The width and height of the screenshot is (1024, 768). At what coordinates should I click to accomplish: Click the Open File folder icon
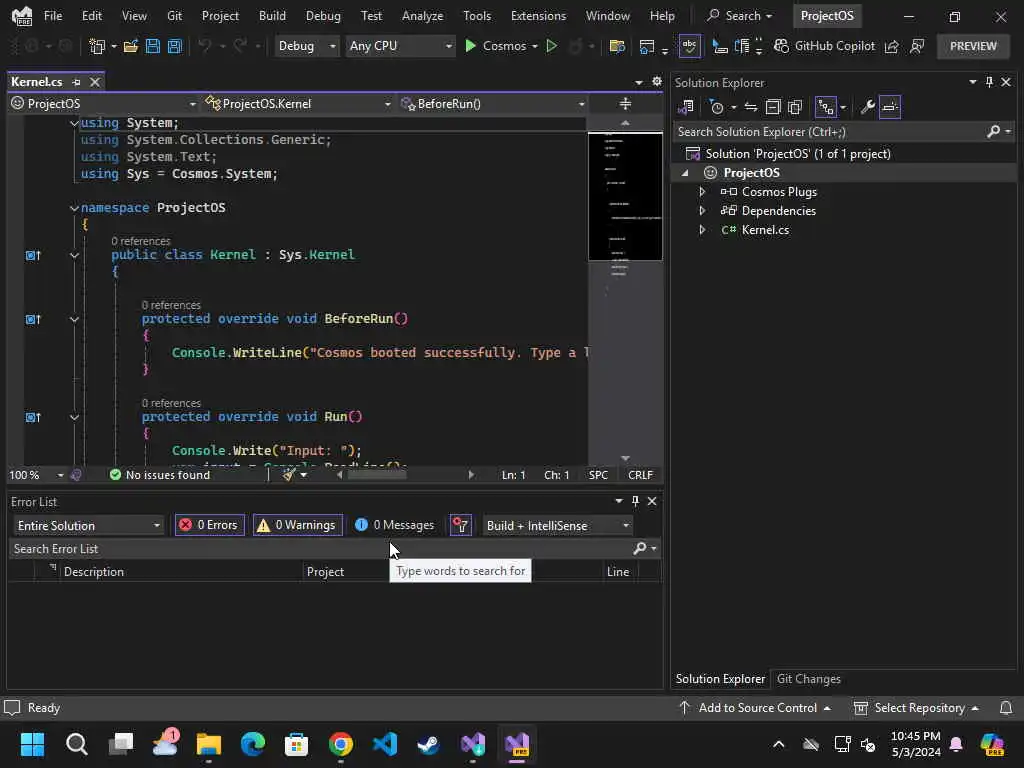(131, 46)
